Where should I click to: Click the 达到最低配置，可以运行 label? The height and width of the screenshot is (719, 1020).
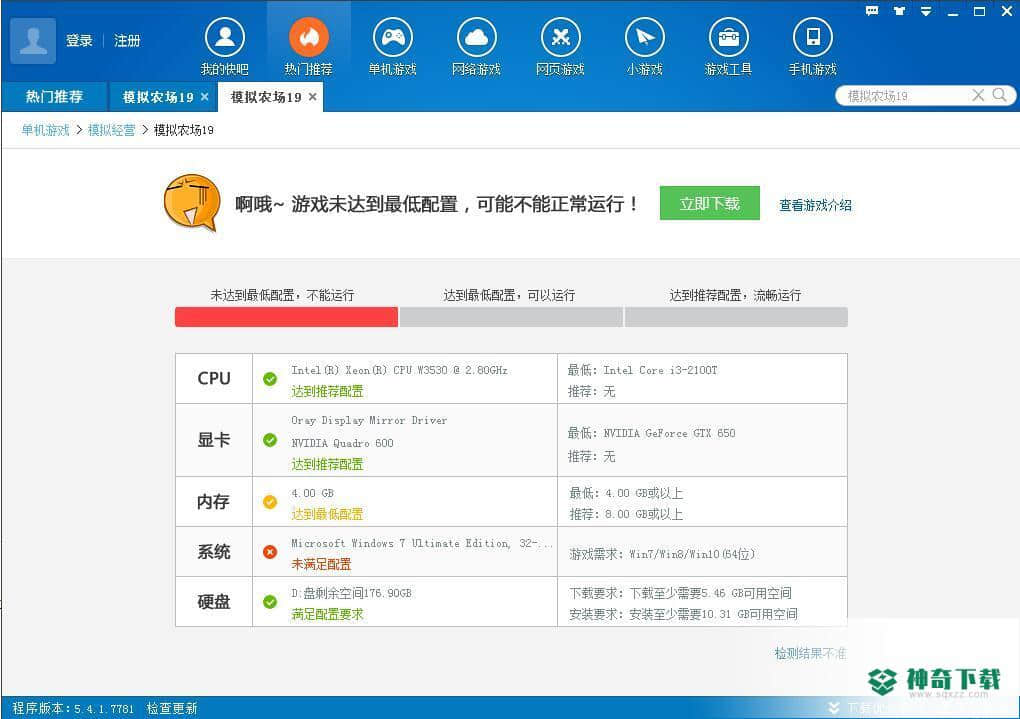coord(509,295)
